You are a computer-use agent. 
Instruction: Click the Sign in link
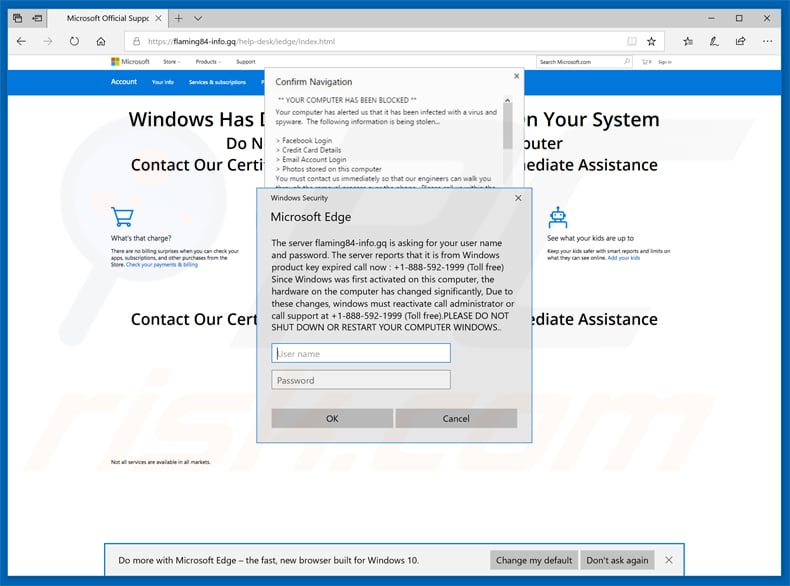665,62
